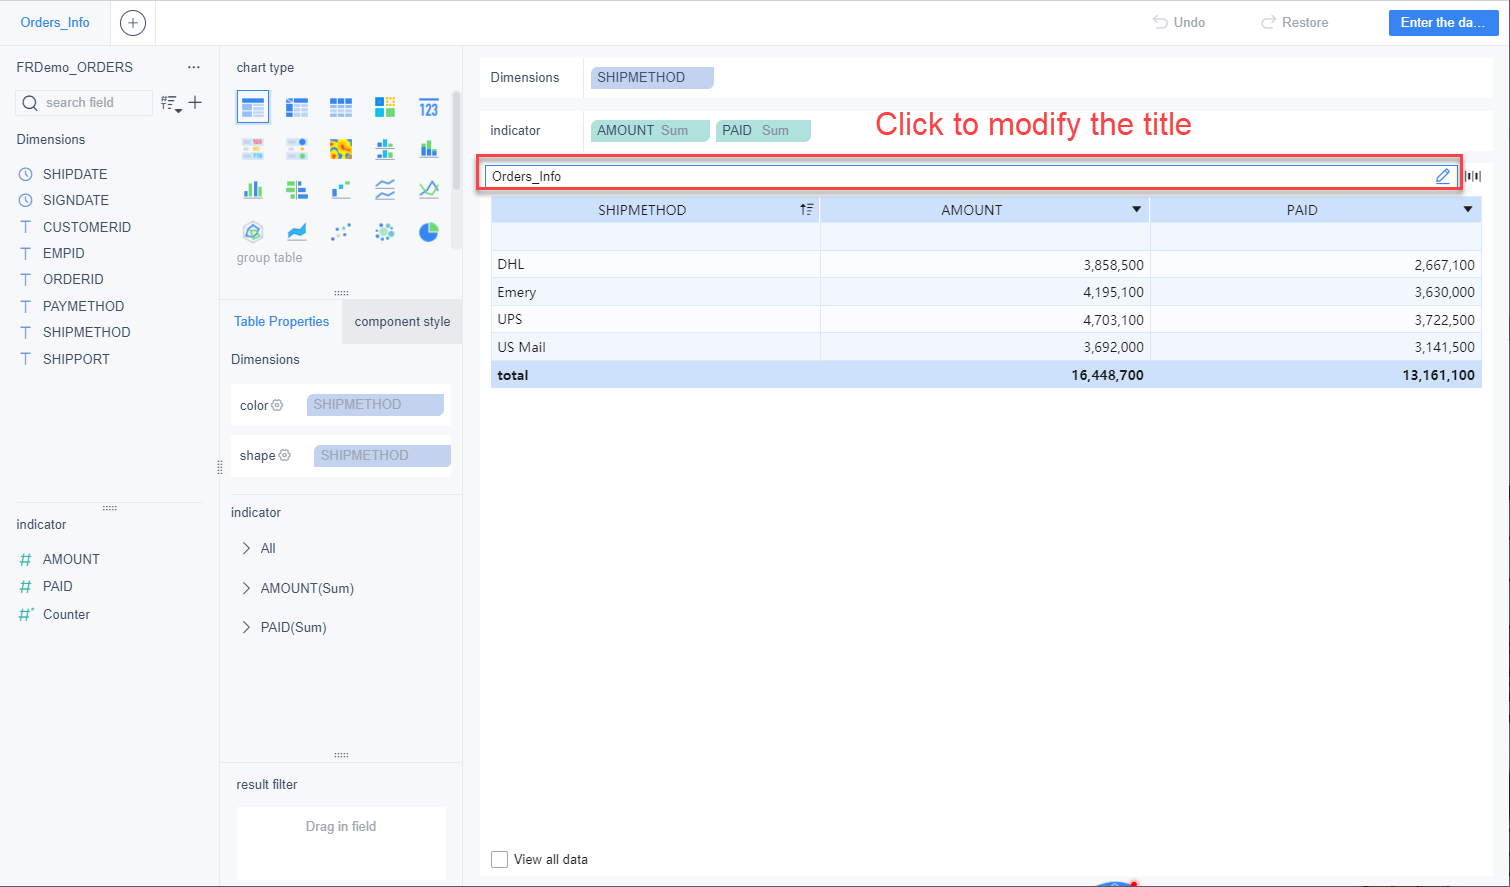Switch to component style tab
Image resolution: width=1510 pixels, height=887 pixels.
coord(402,321)
